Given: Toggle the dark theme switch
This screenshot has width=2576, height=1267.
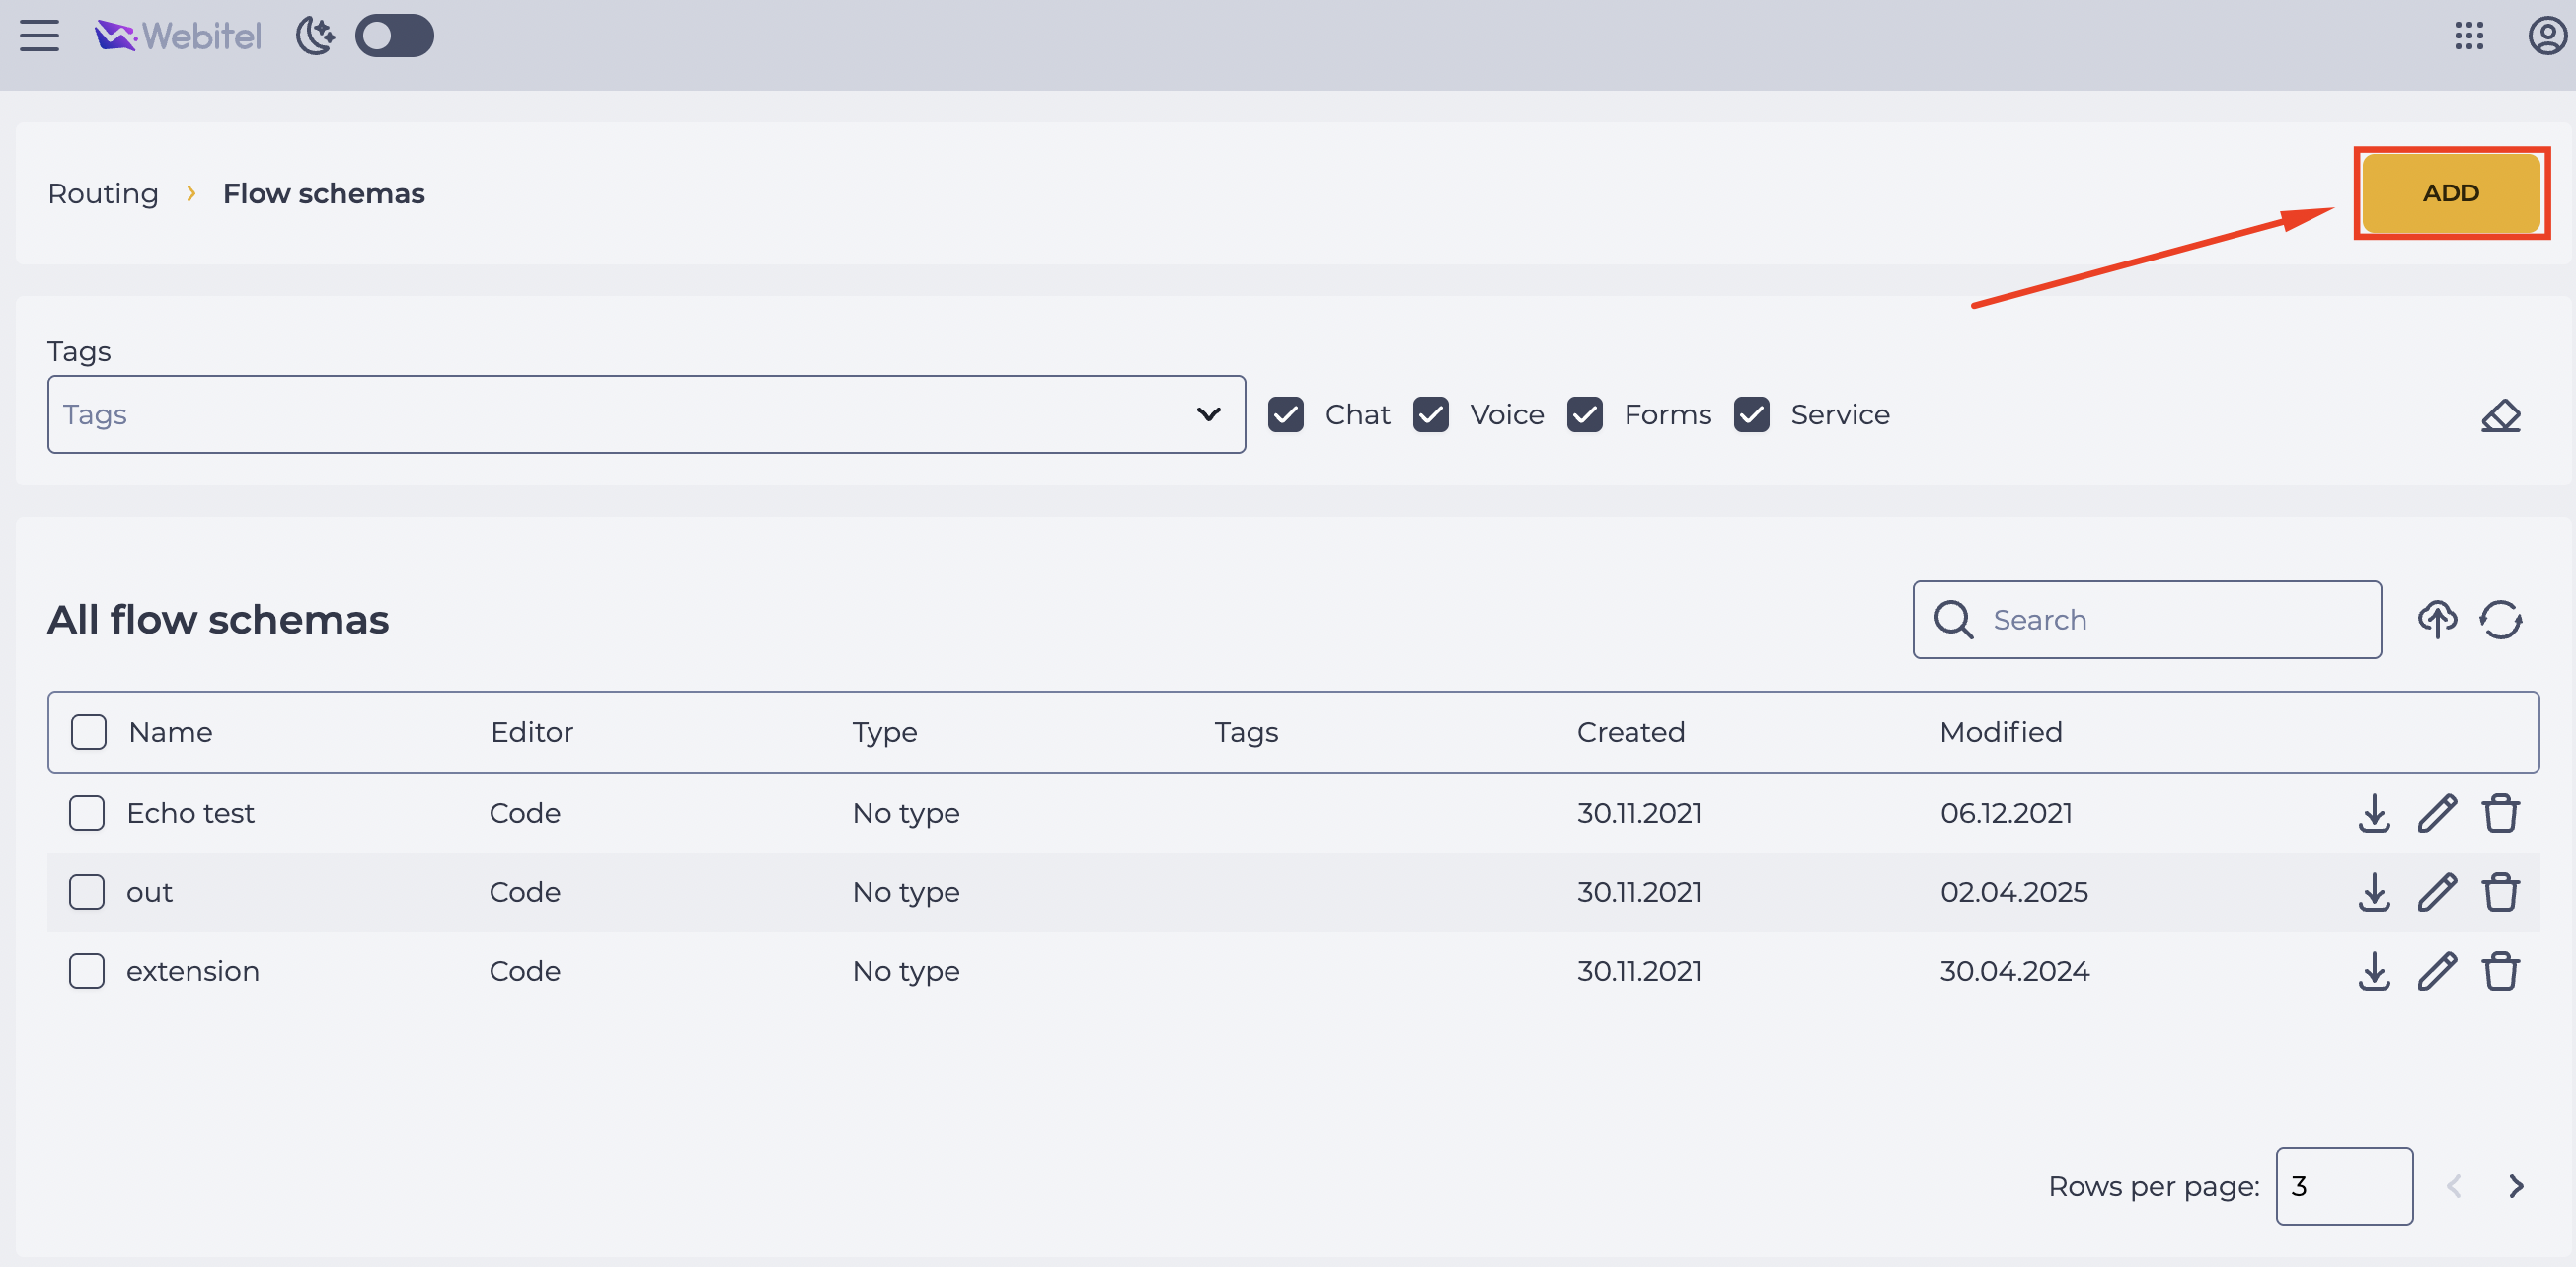Looking at the screenshot, I should click(x=395, y=36).
